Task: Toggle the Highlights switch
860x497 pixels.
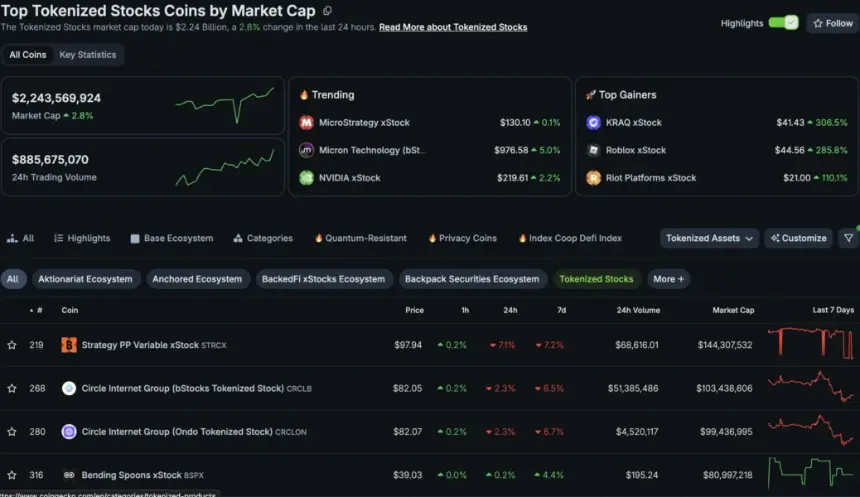Action: point(783,22)
